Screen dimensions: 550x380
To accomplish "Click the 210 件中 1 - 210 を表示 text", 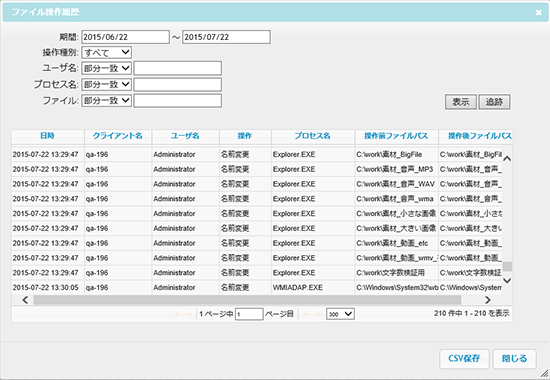I will (471, 313).
